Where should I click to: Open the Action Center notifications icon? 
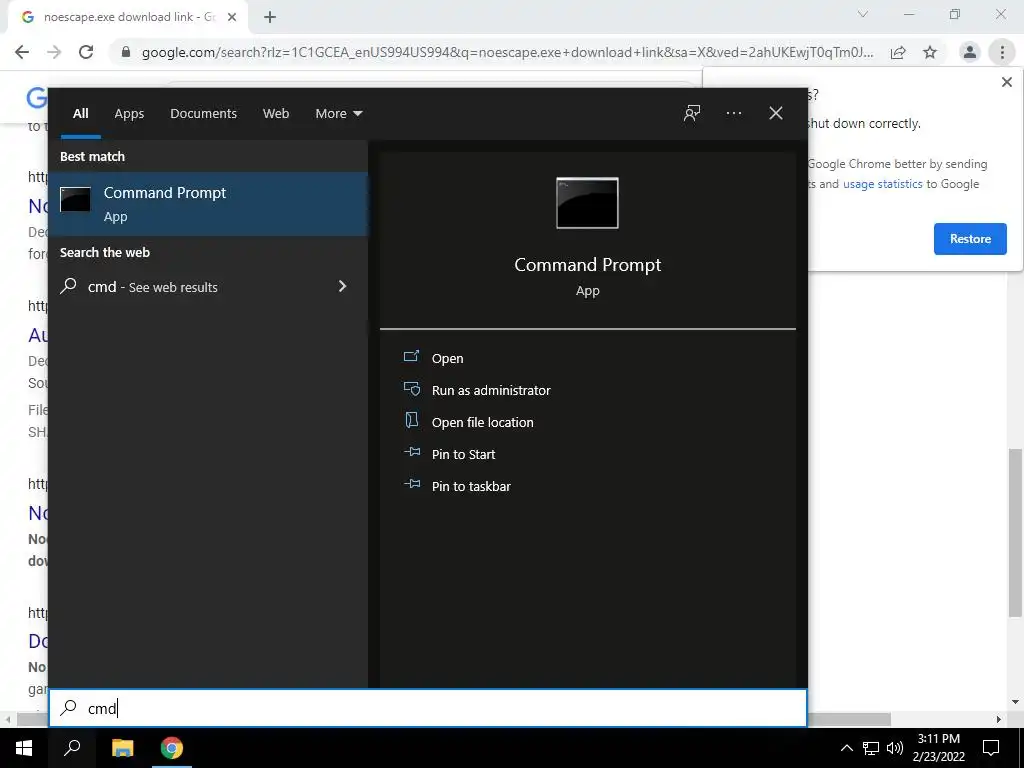(x=991, y=748)
